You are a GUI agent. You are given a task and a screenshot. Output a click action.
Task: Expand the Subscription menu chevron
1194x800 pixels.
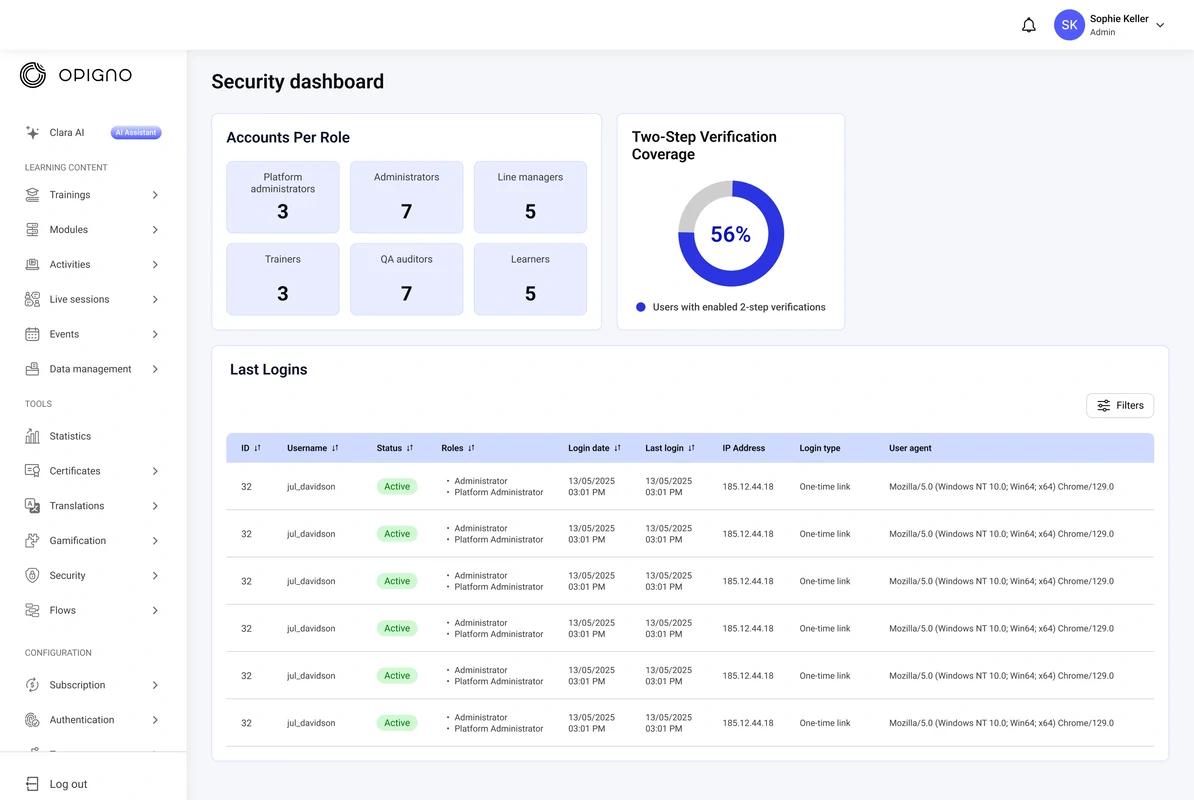point(155,685)
